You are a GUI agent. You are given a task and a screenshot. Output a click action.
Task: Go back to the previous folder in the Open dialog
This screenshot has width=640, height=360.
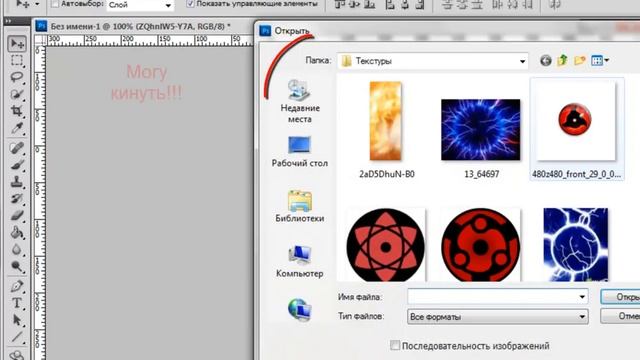point(546,61)
